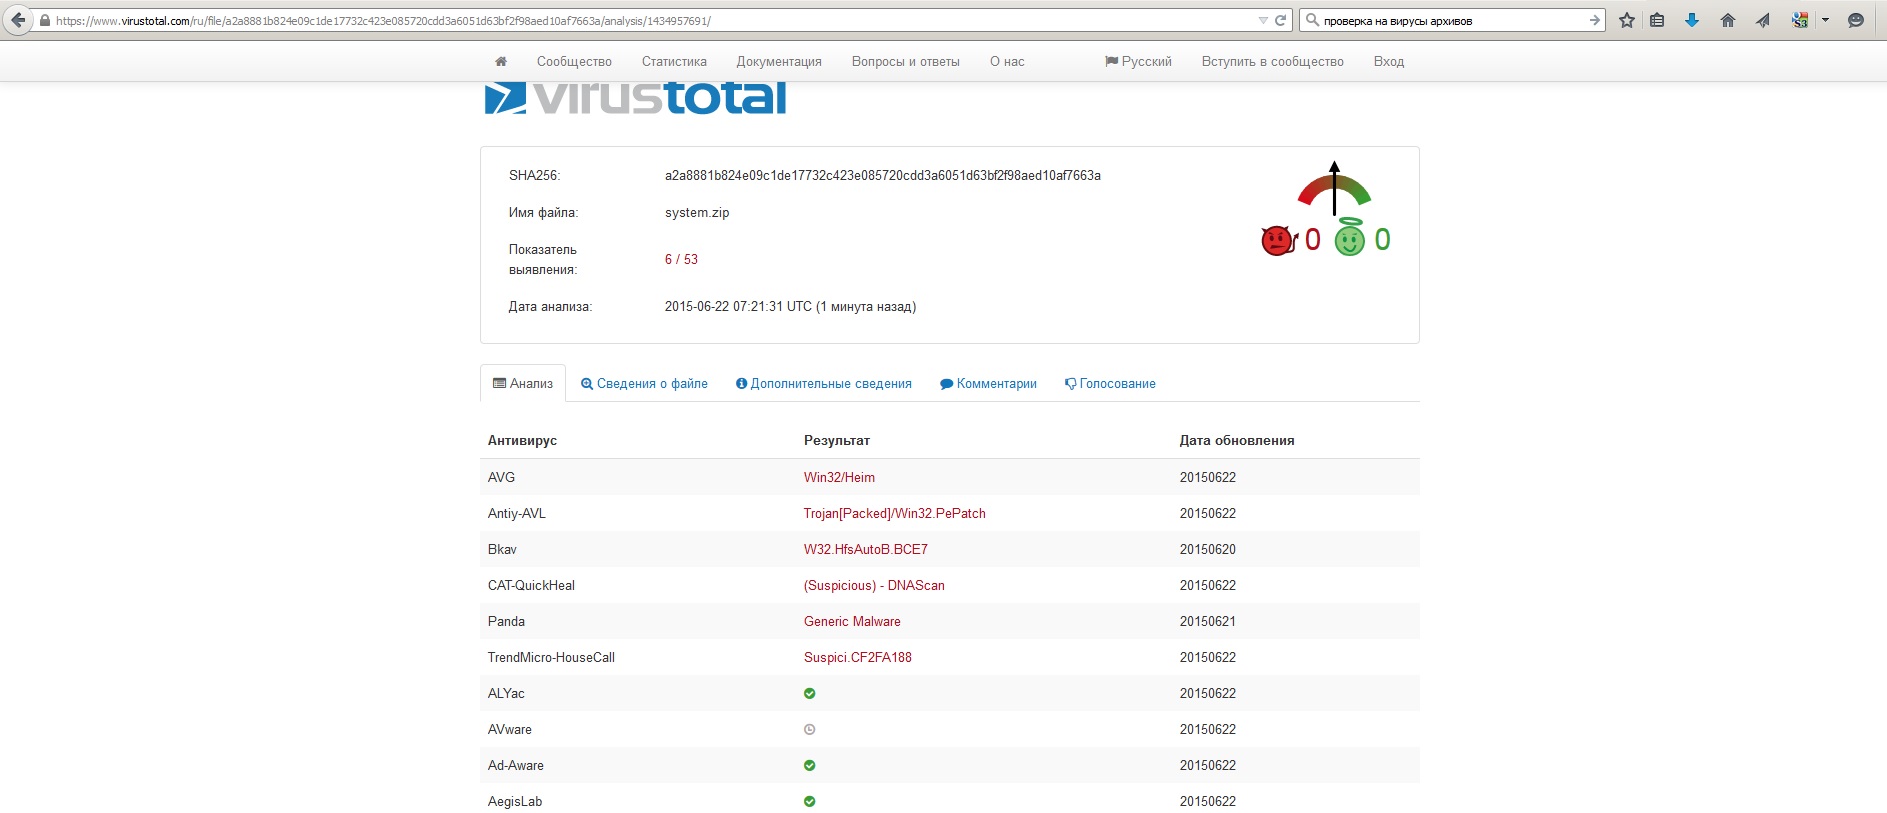Click the file name system.zip

697,212
